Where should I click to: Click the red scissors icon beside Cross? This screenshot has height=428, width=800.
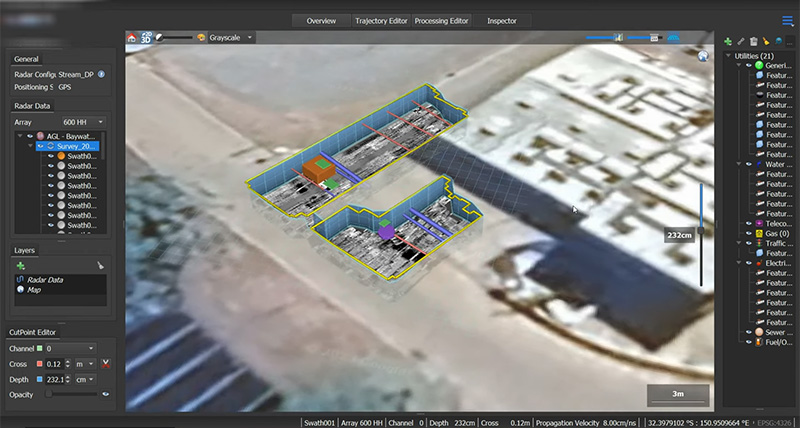pyautogui.click(x=104, y=363)
